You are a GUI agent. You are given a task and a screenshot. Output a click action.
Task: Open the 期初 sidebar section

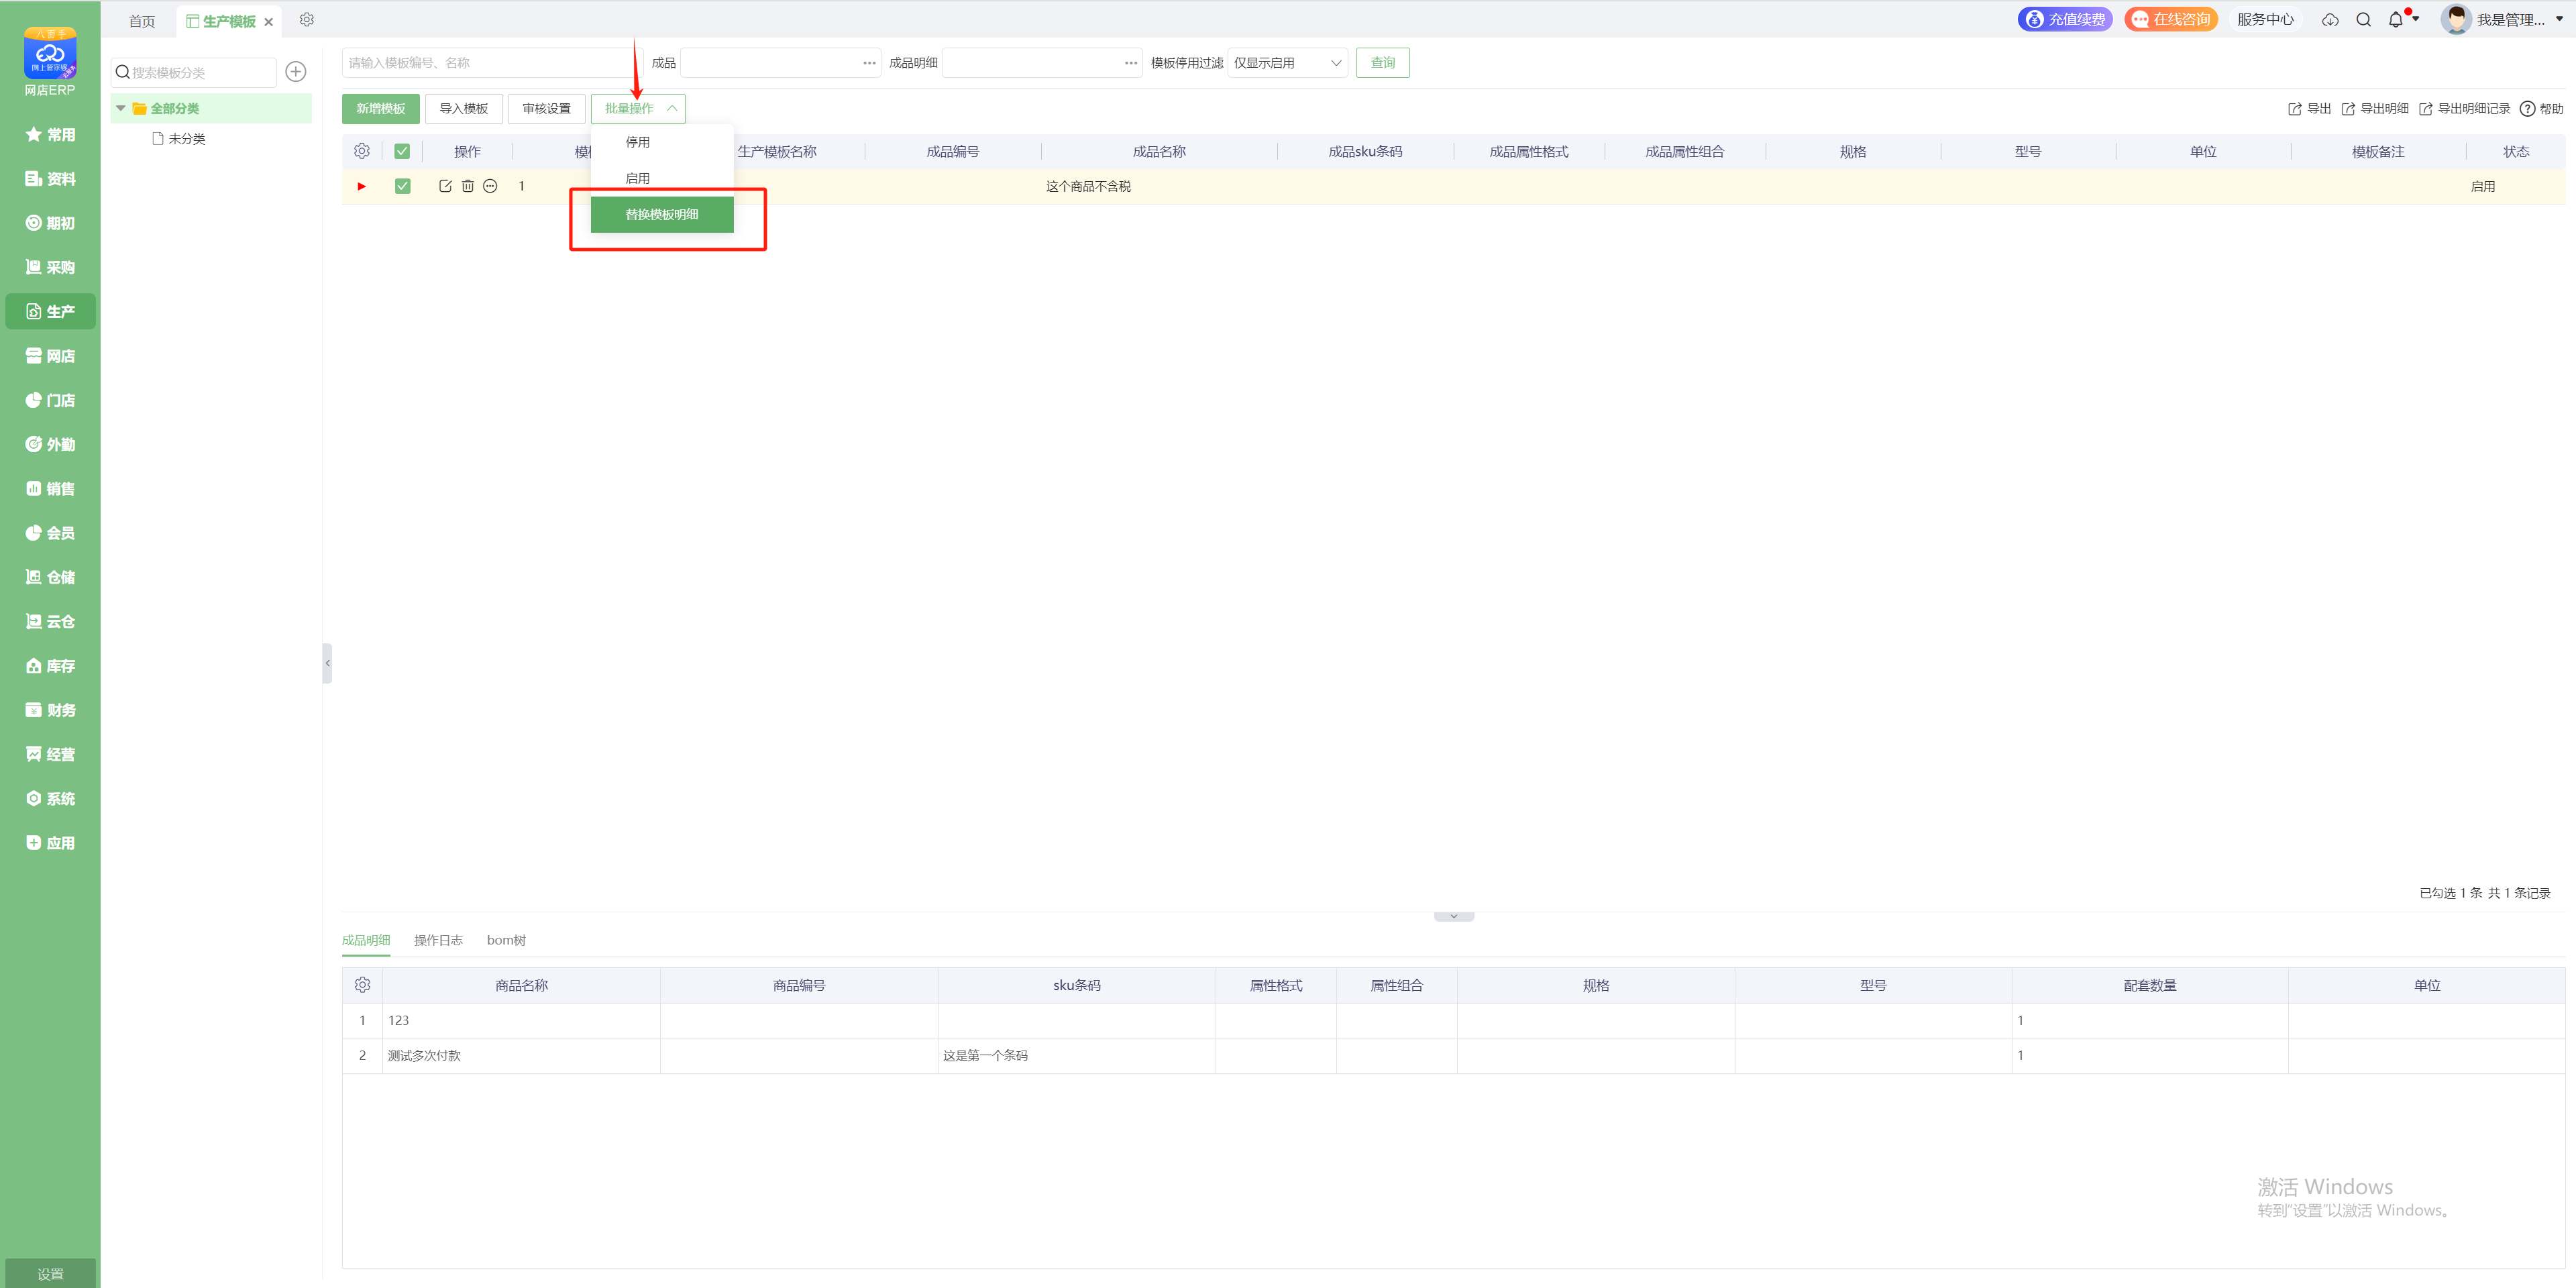[x=50, y=223]
